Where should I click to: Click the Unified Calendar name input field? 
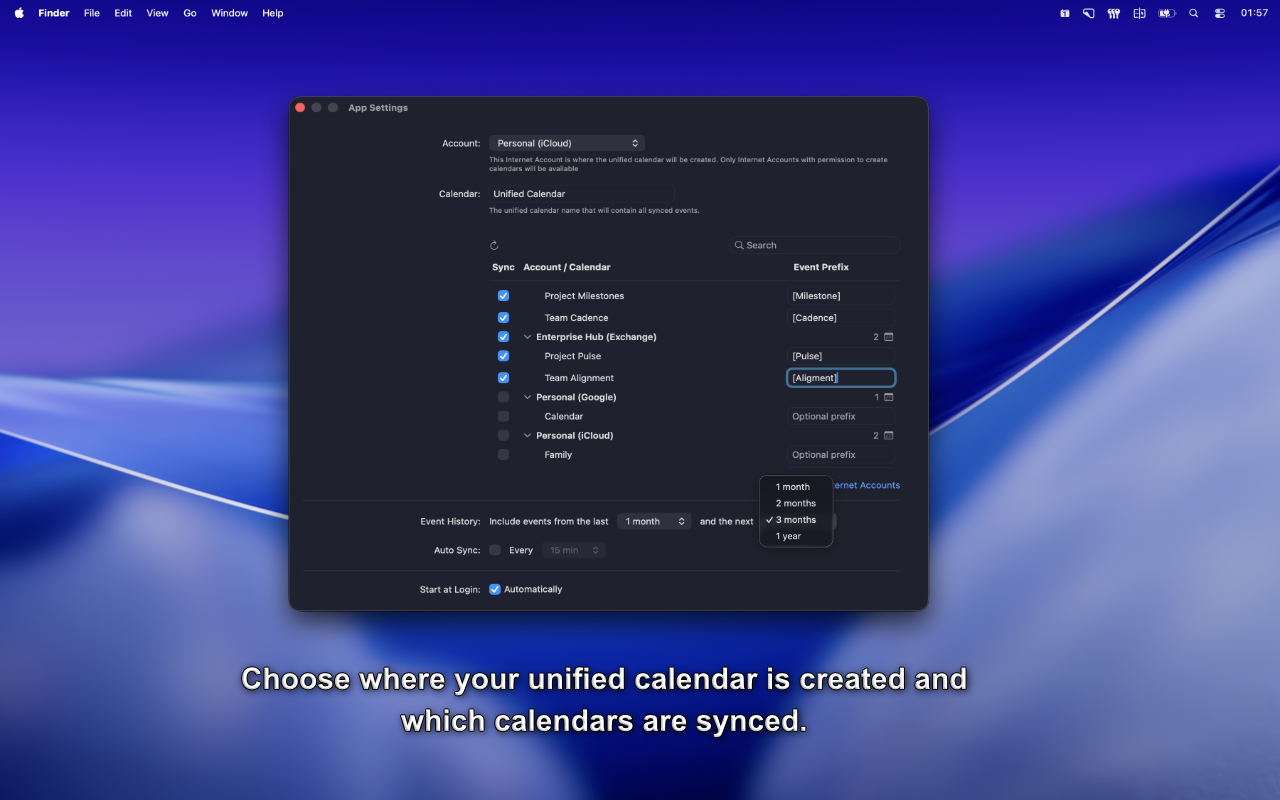(580, 193)
